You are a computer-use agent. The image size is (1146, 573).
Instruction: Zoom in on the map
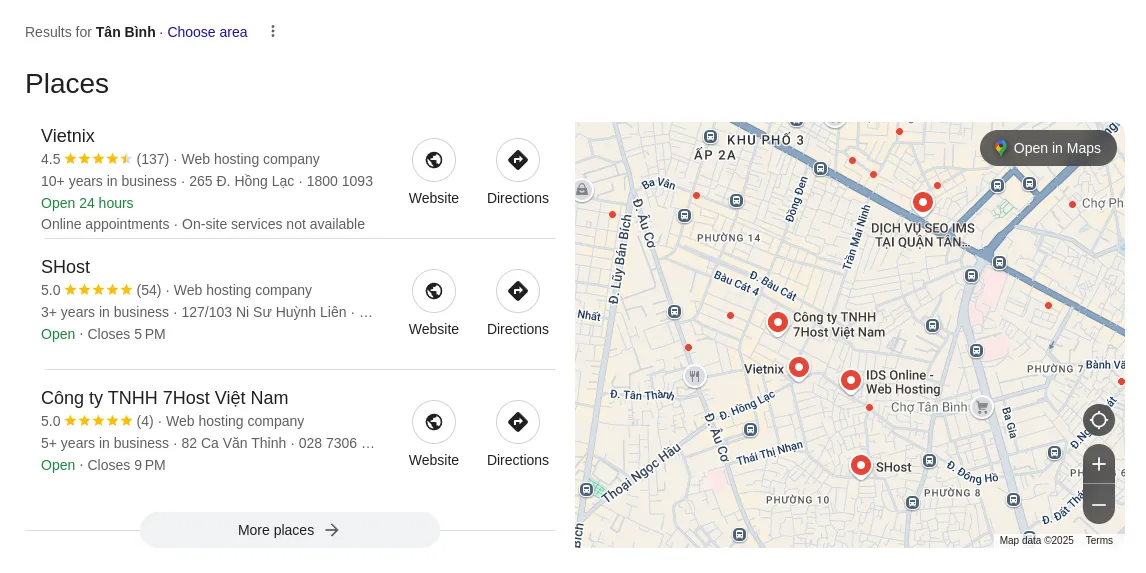pos(1098,464)
